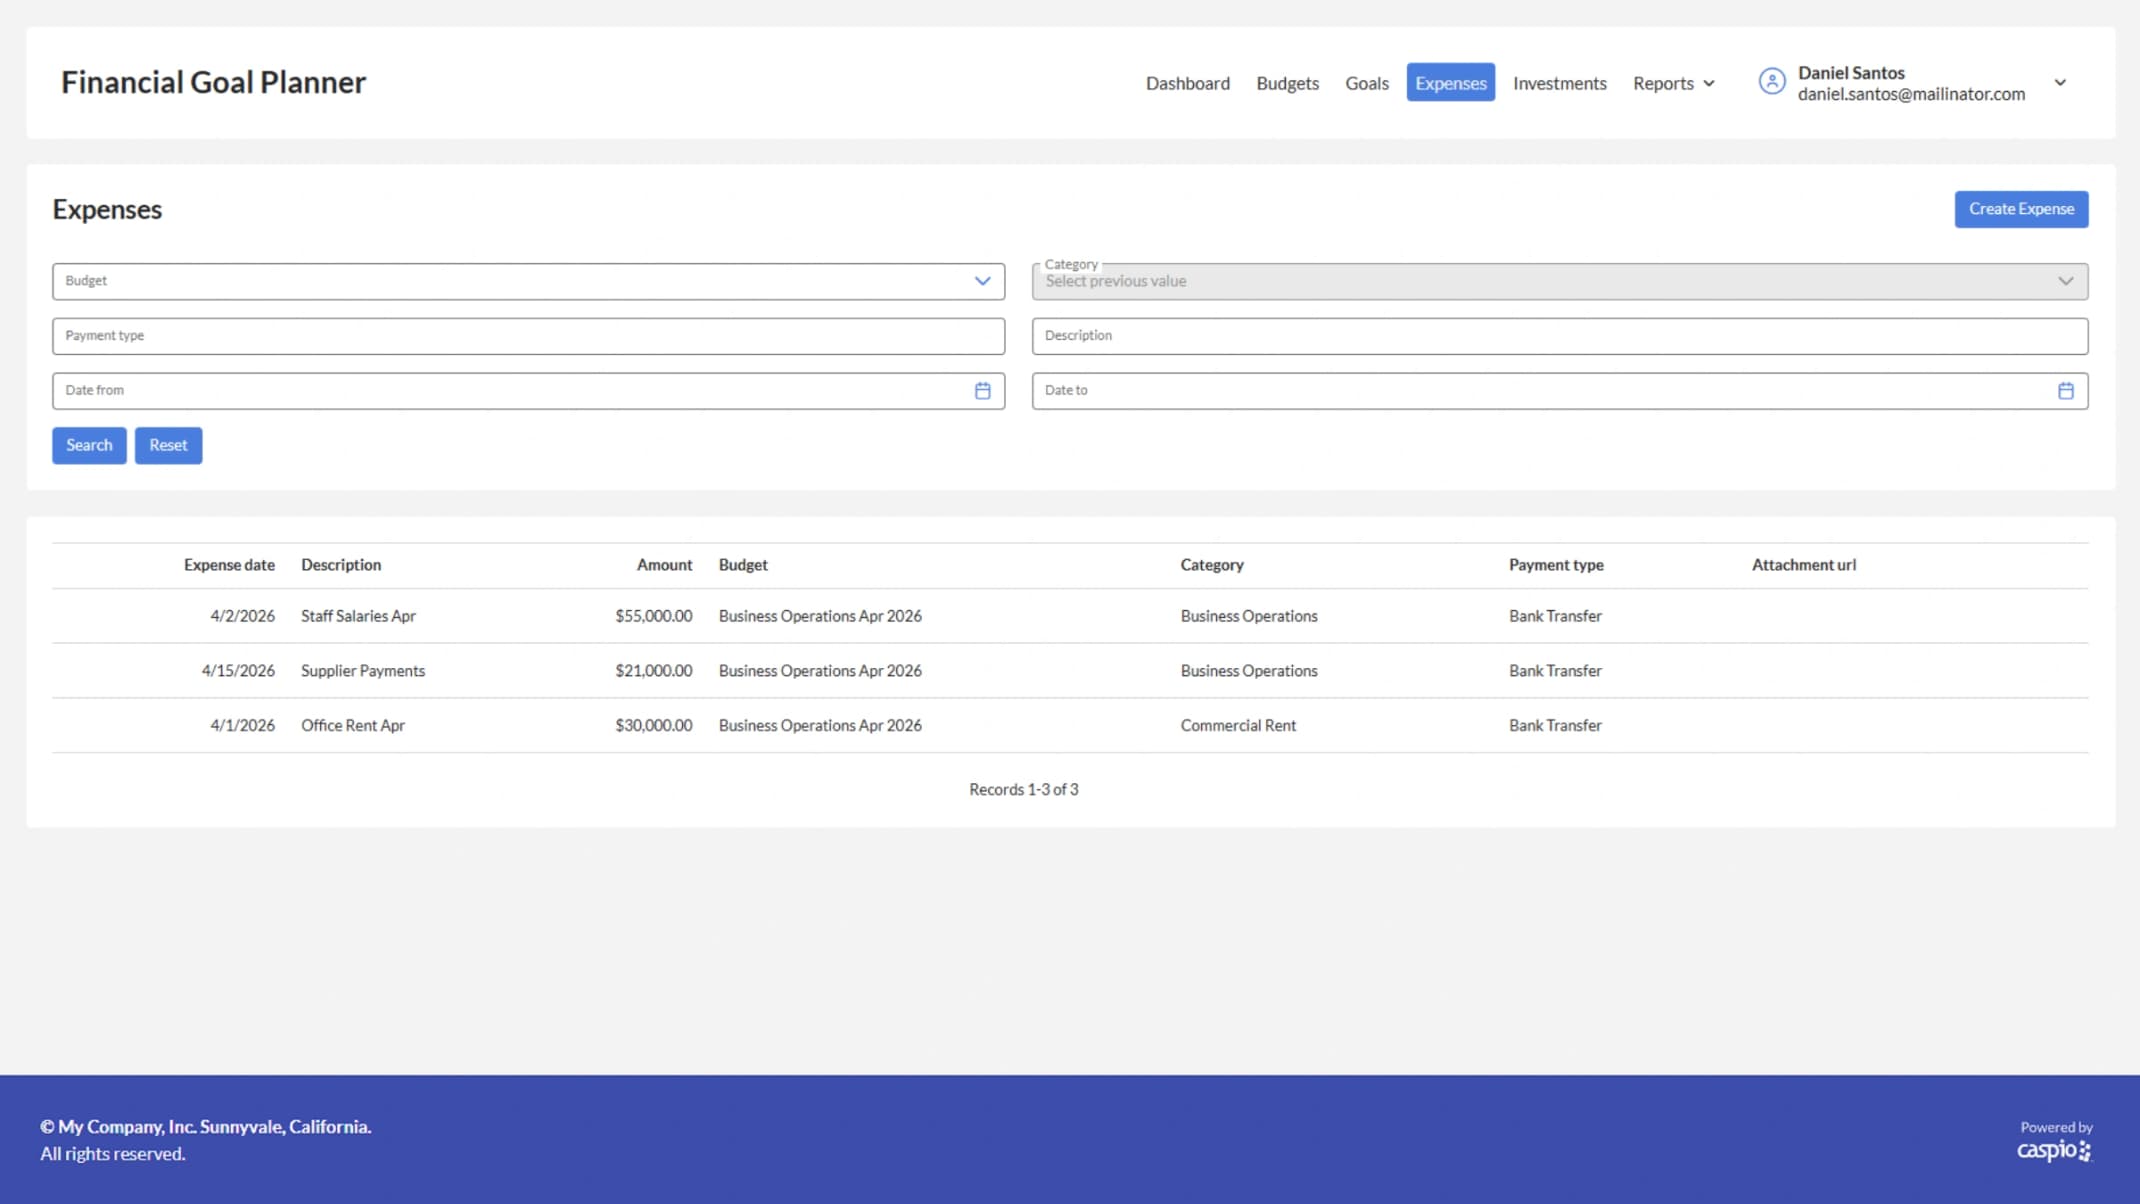
Task: Sort by Budget column header
Action: click(x=743, y=565)
